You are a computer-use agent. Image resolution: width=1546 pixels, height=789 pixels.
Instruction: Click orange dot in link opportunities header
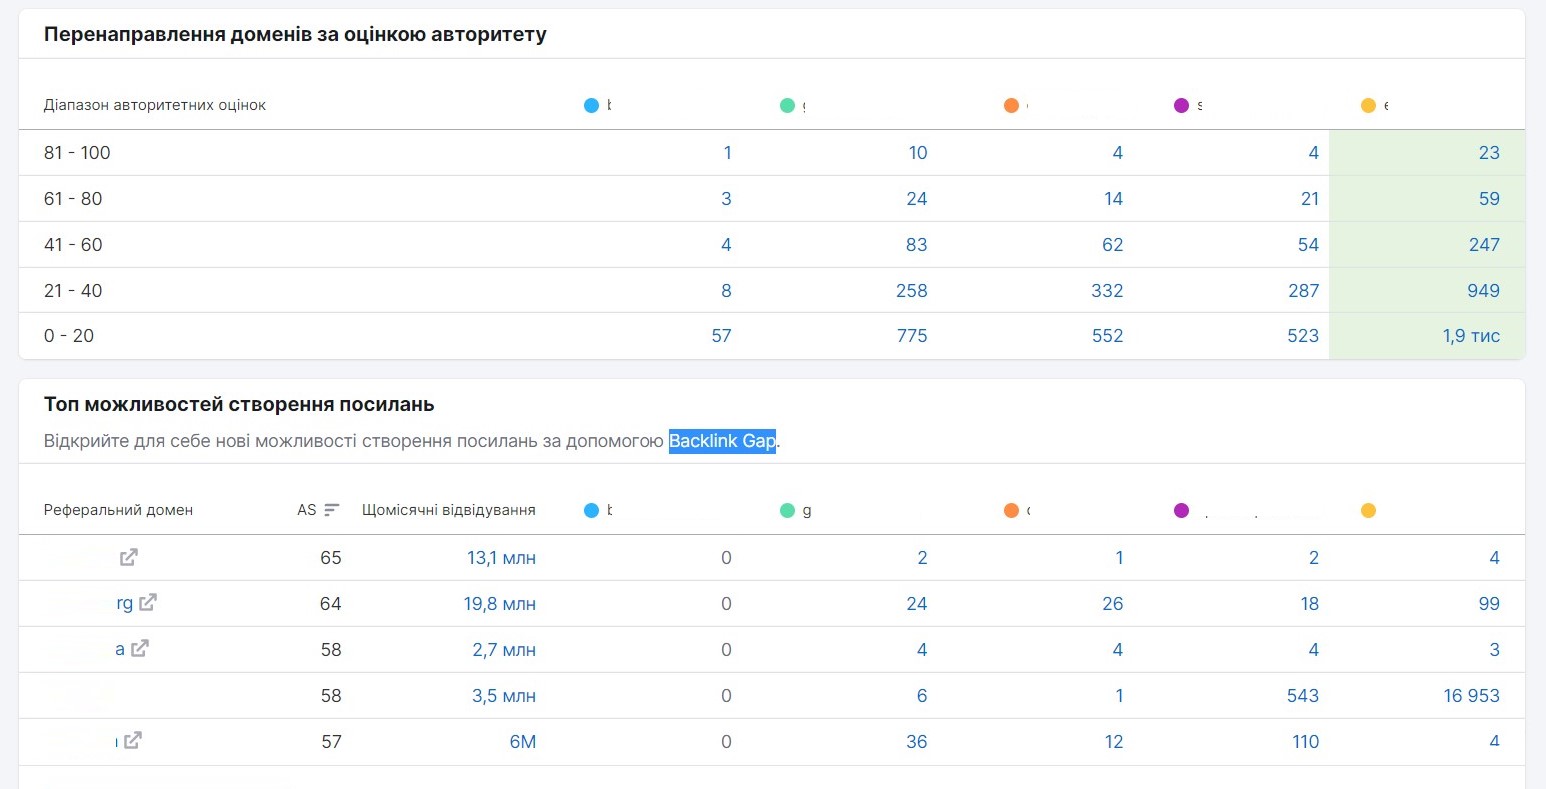click(1011, 510)
